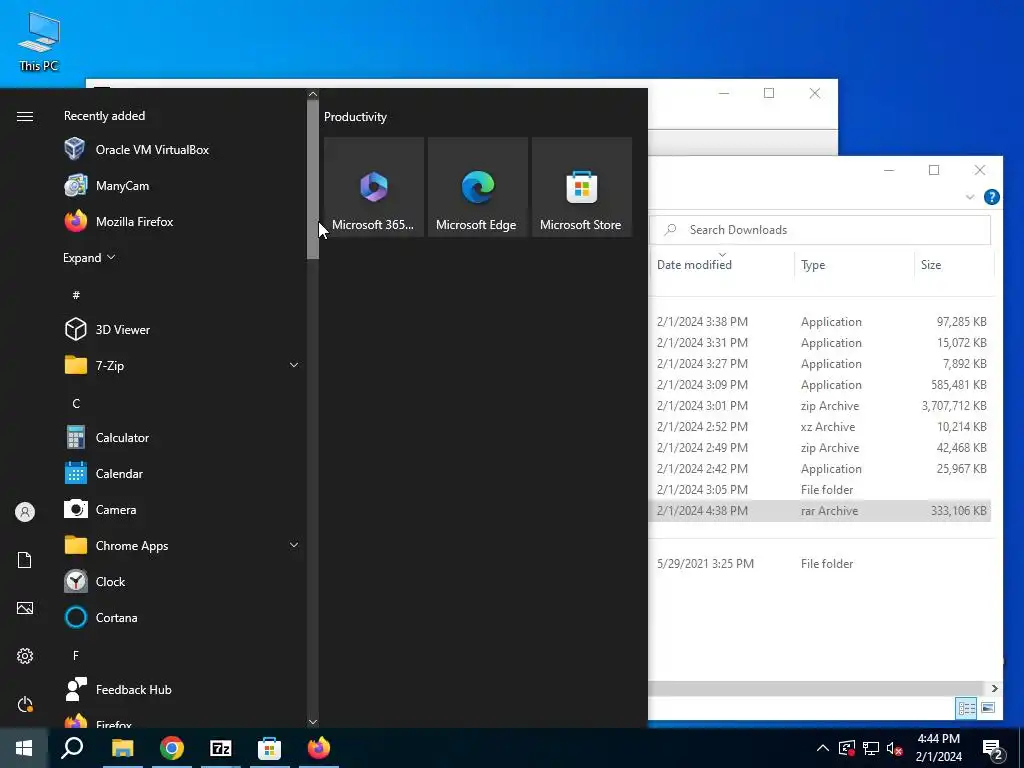Image resolution: width=1024 pixels, height=768 pixels.
Task: Select the 97,285 KB Application row
Action: [x=820, y=321]
